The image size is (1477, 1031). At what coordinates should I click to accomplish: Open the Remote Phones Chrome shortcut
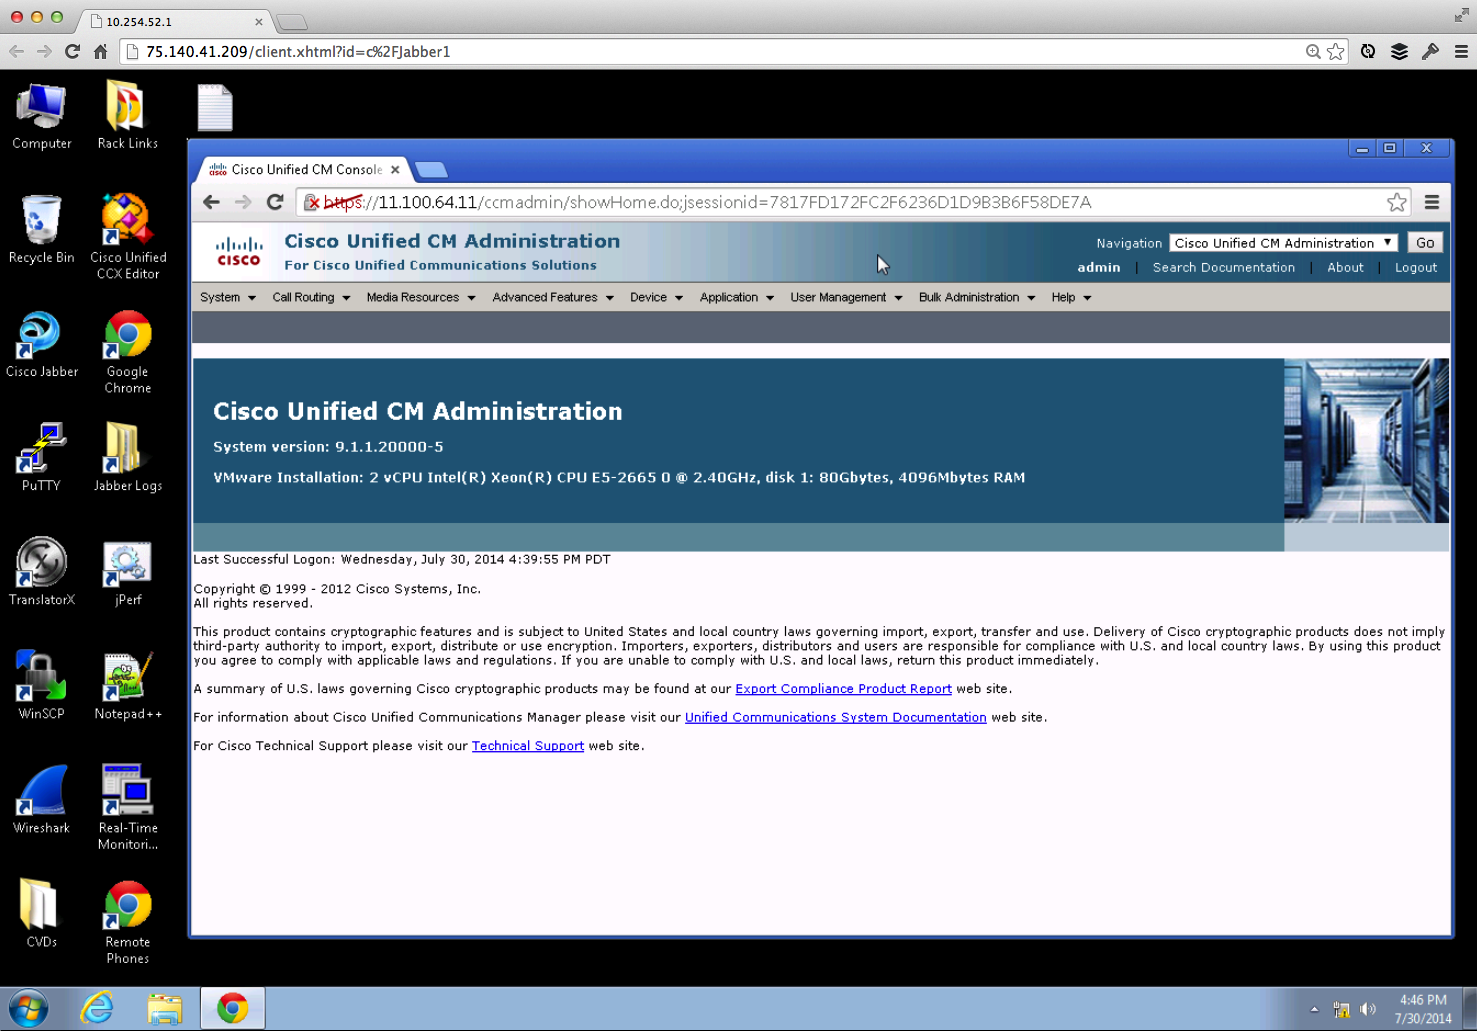click(x=127, y=921)
